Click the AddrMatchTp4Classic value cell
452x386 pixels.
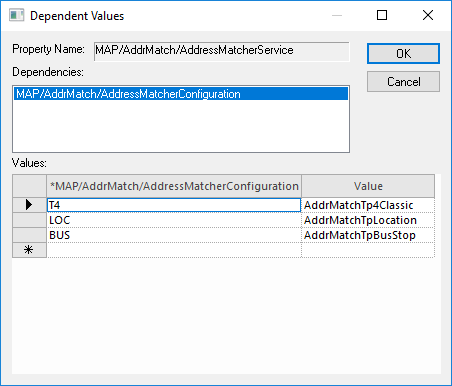[x=368, y=205]
